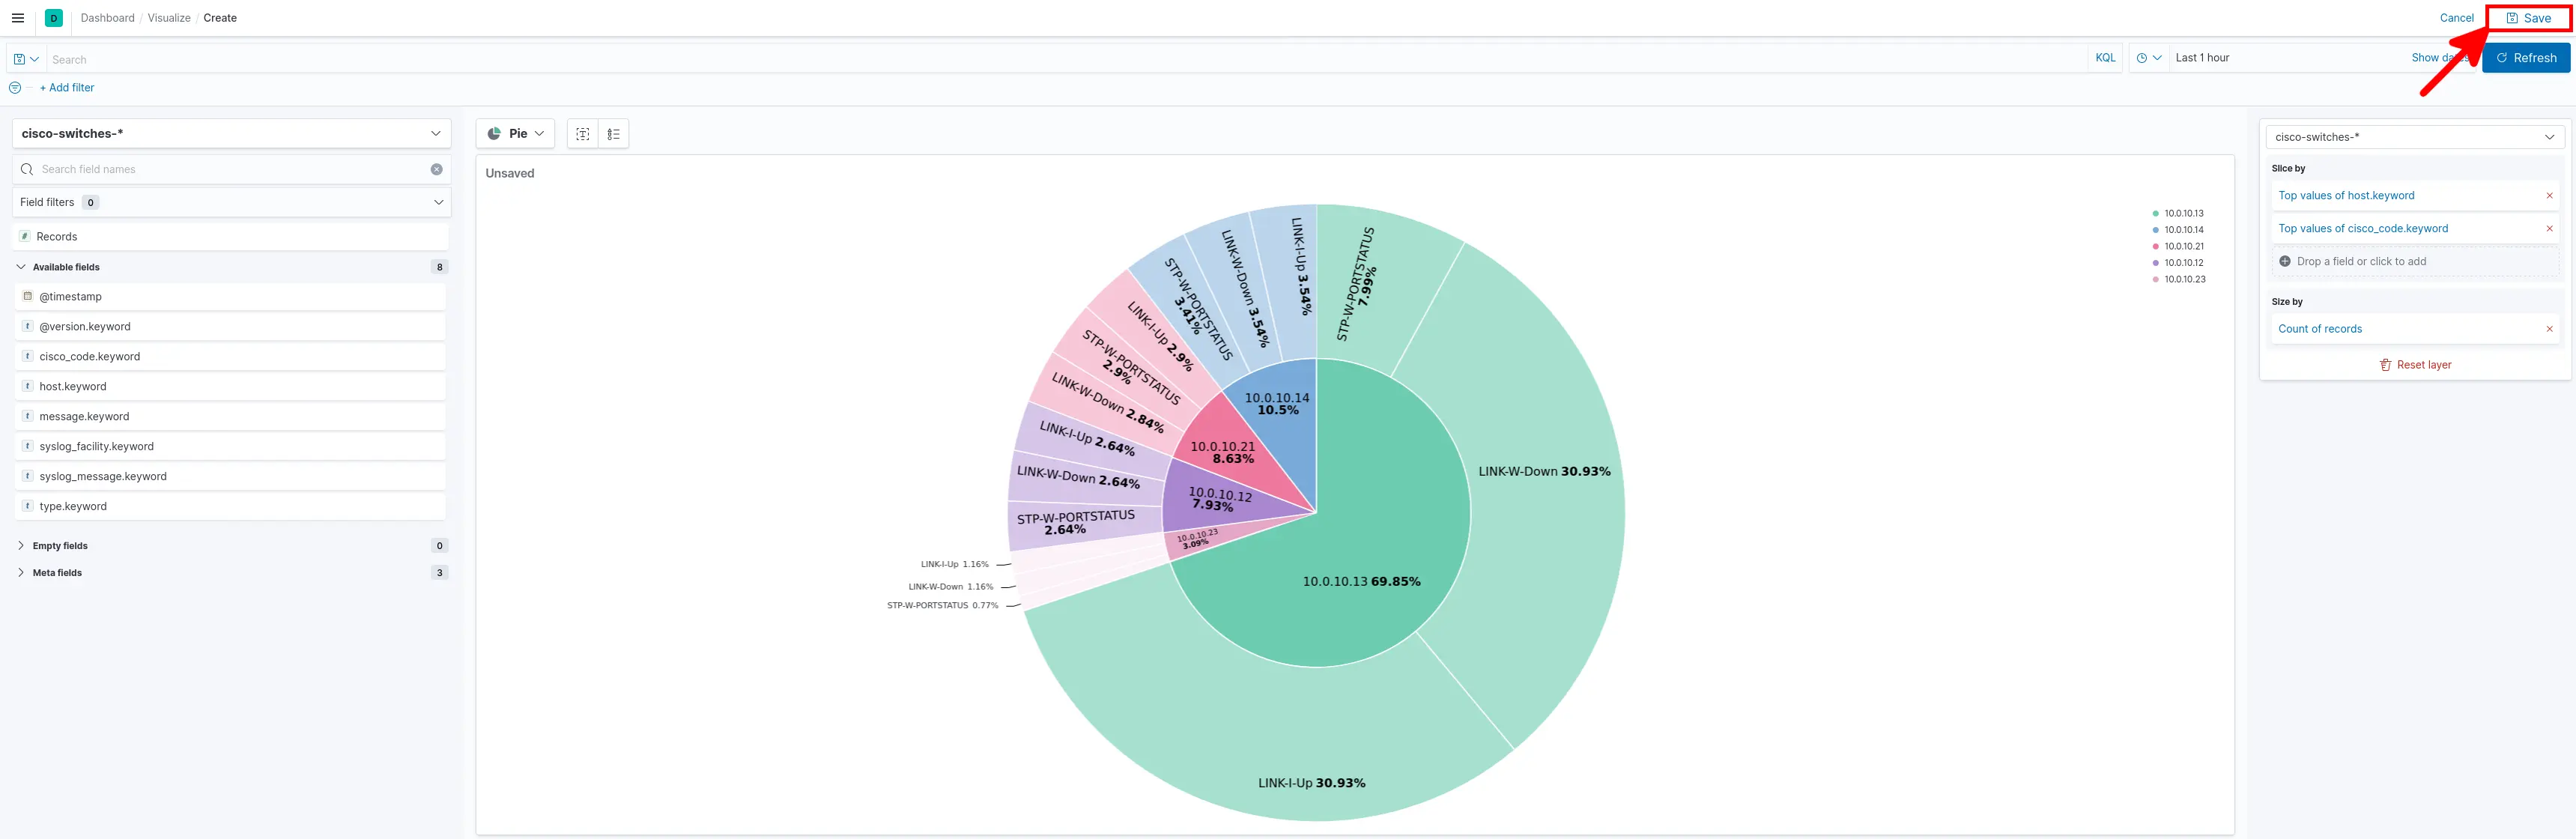This screenshot has height=839, width=2576.
Task: Clear the field name search box
Action: point(437,170)
